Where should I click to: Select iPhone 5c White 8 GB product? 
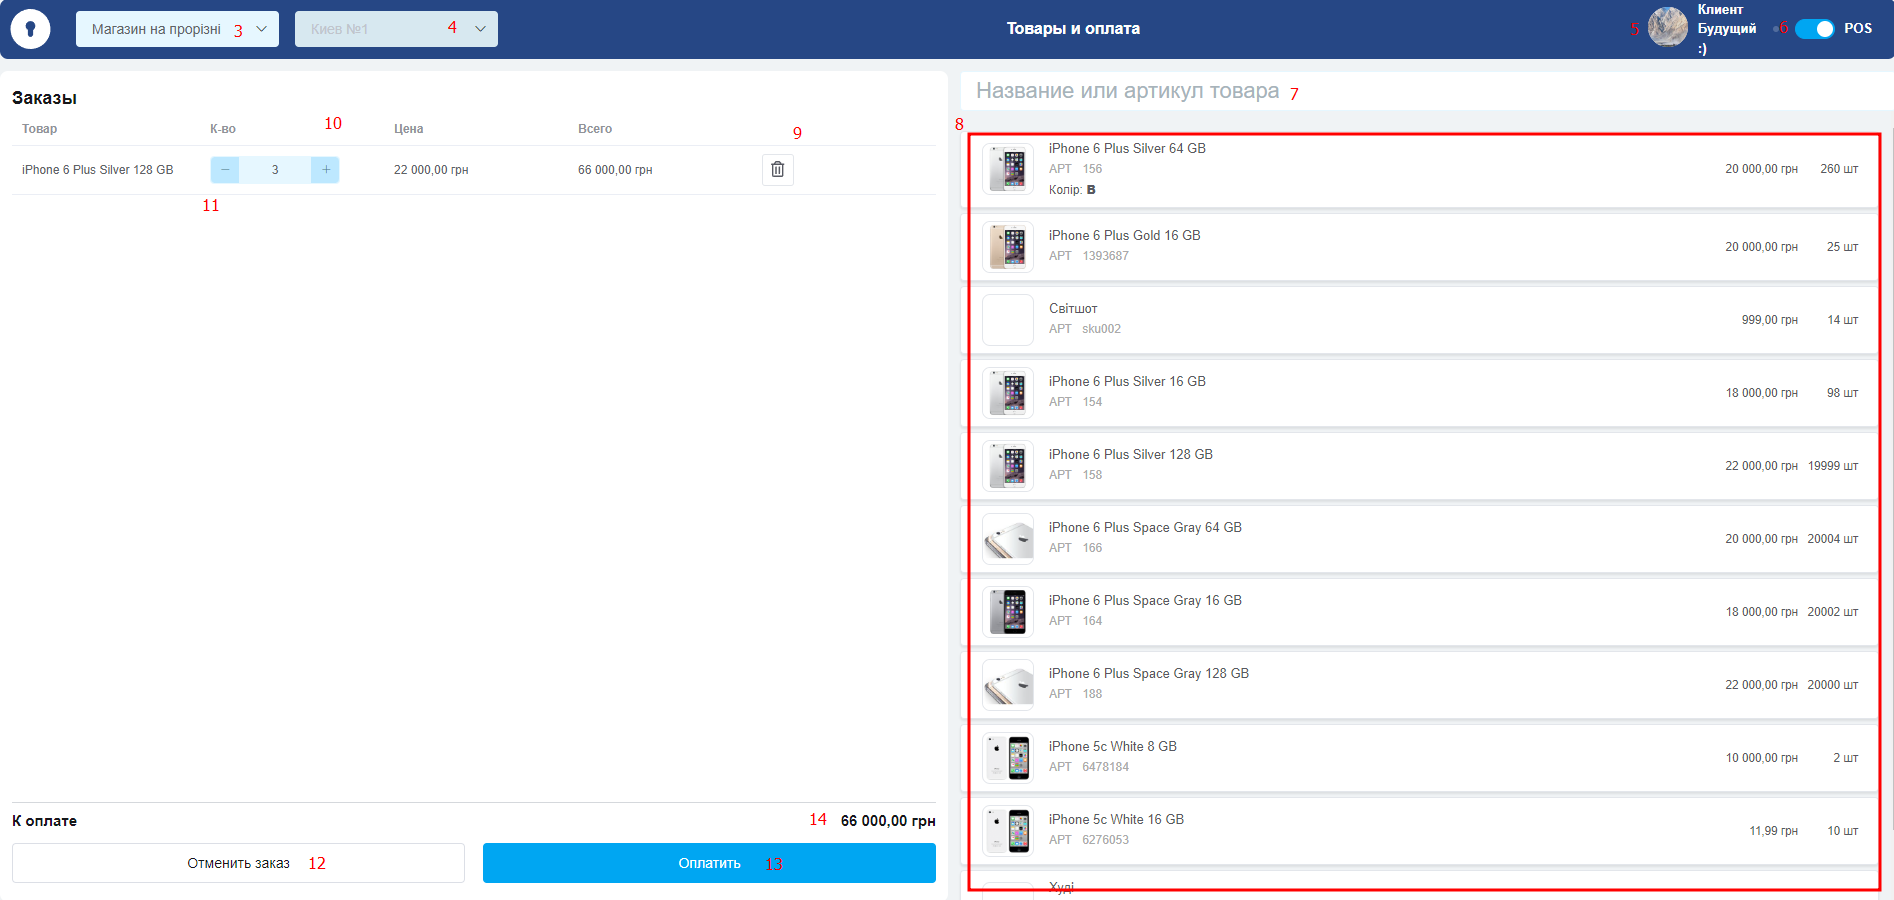click(1420, 758)
